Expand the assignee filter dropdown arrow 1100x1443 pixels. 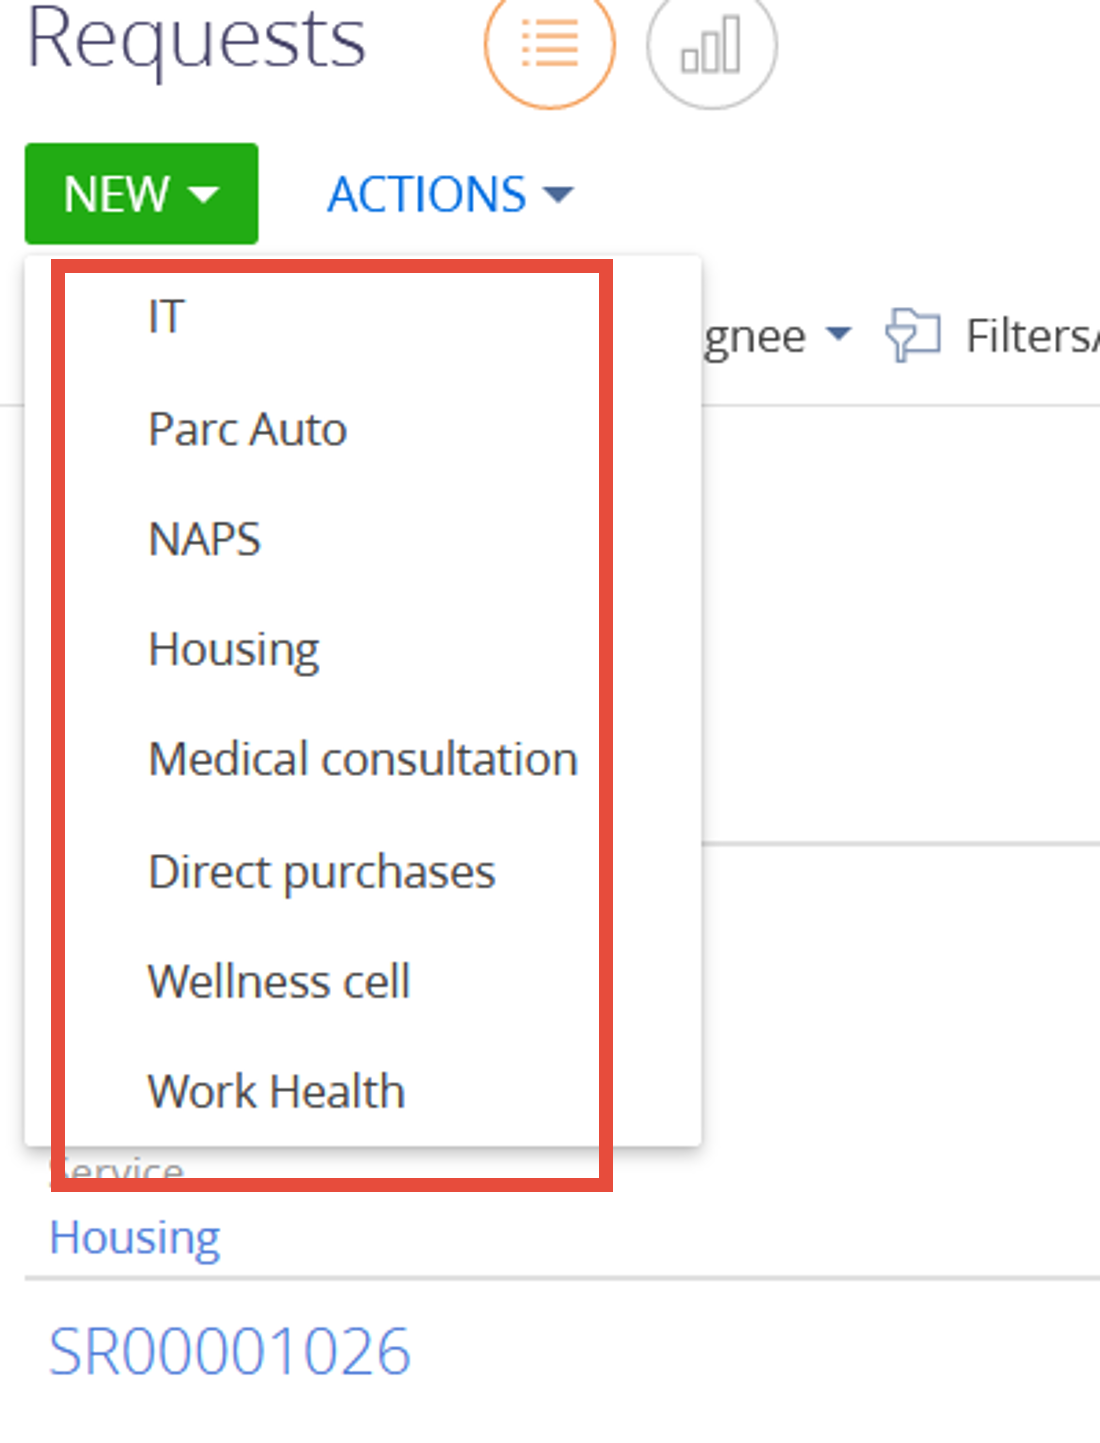pyautogui.click(x=839, y=333)
